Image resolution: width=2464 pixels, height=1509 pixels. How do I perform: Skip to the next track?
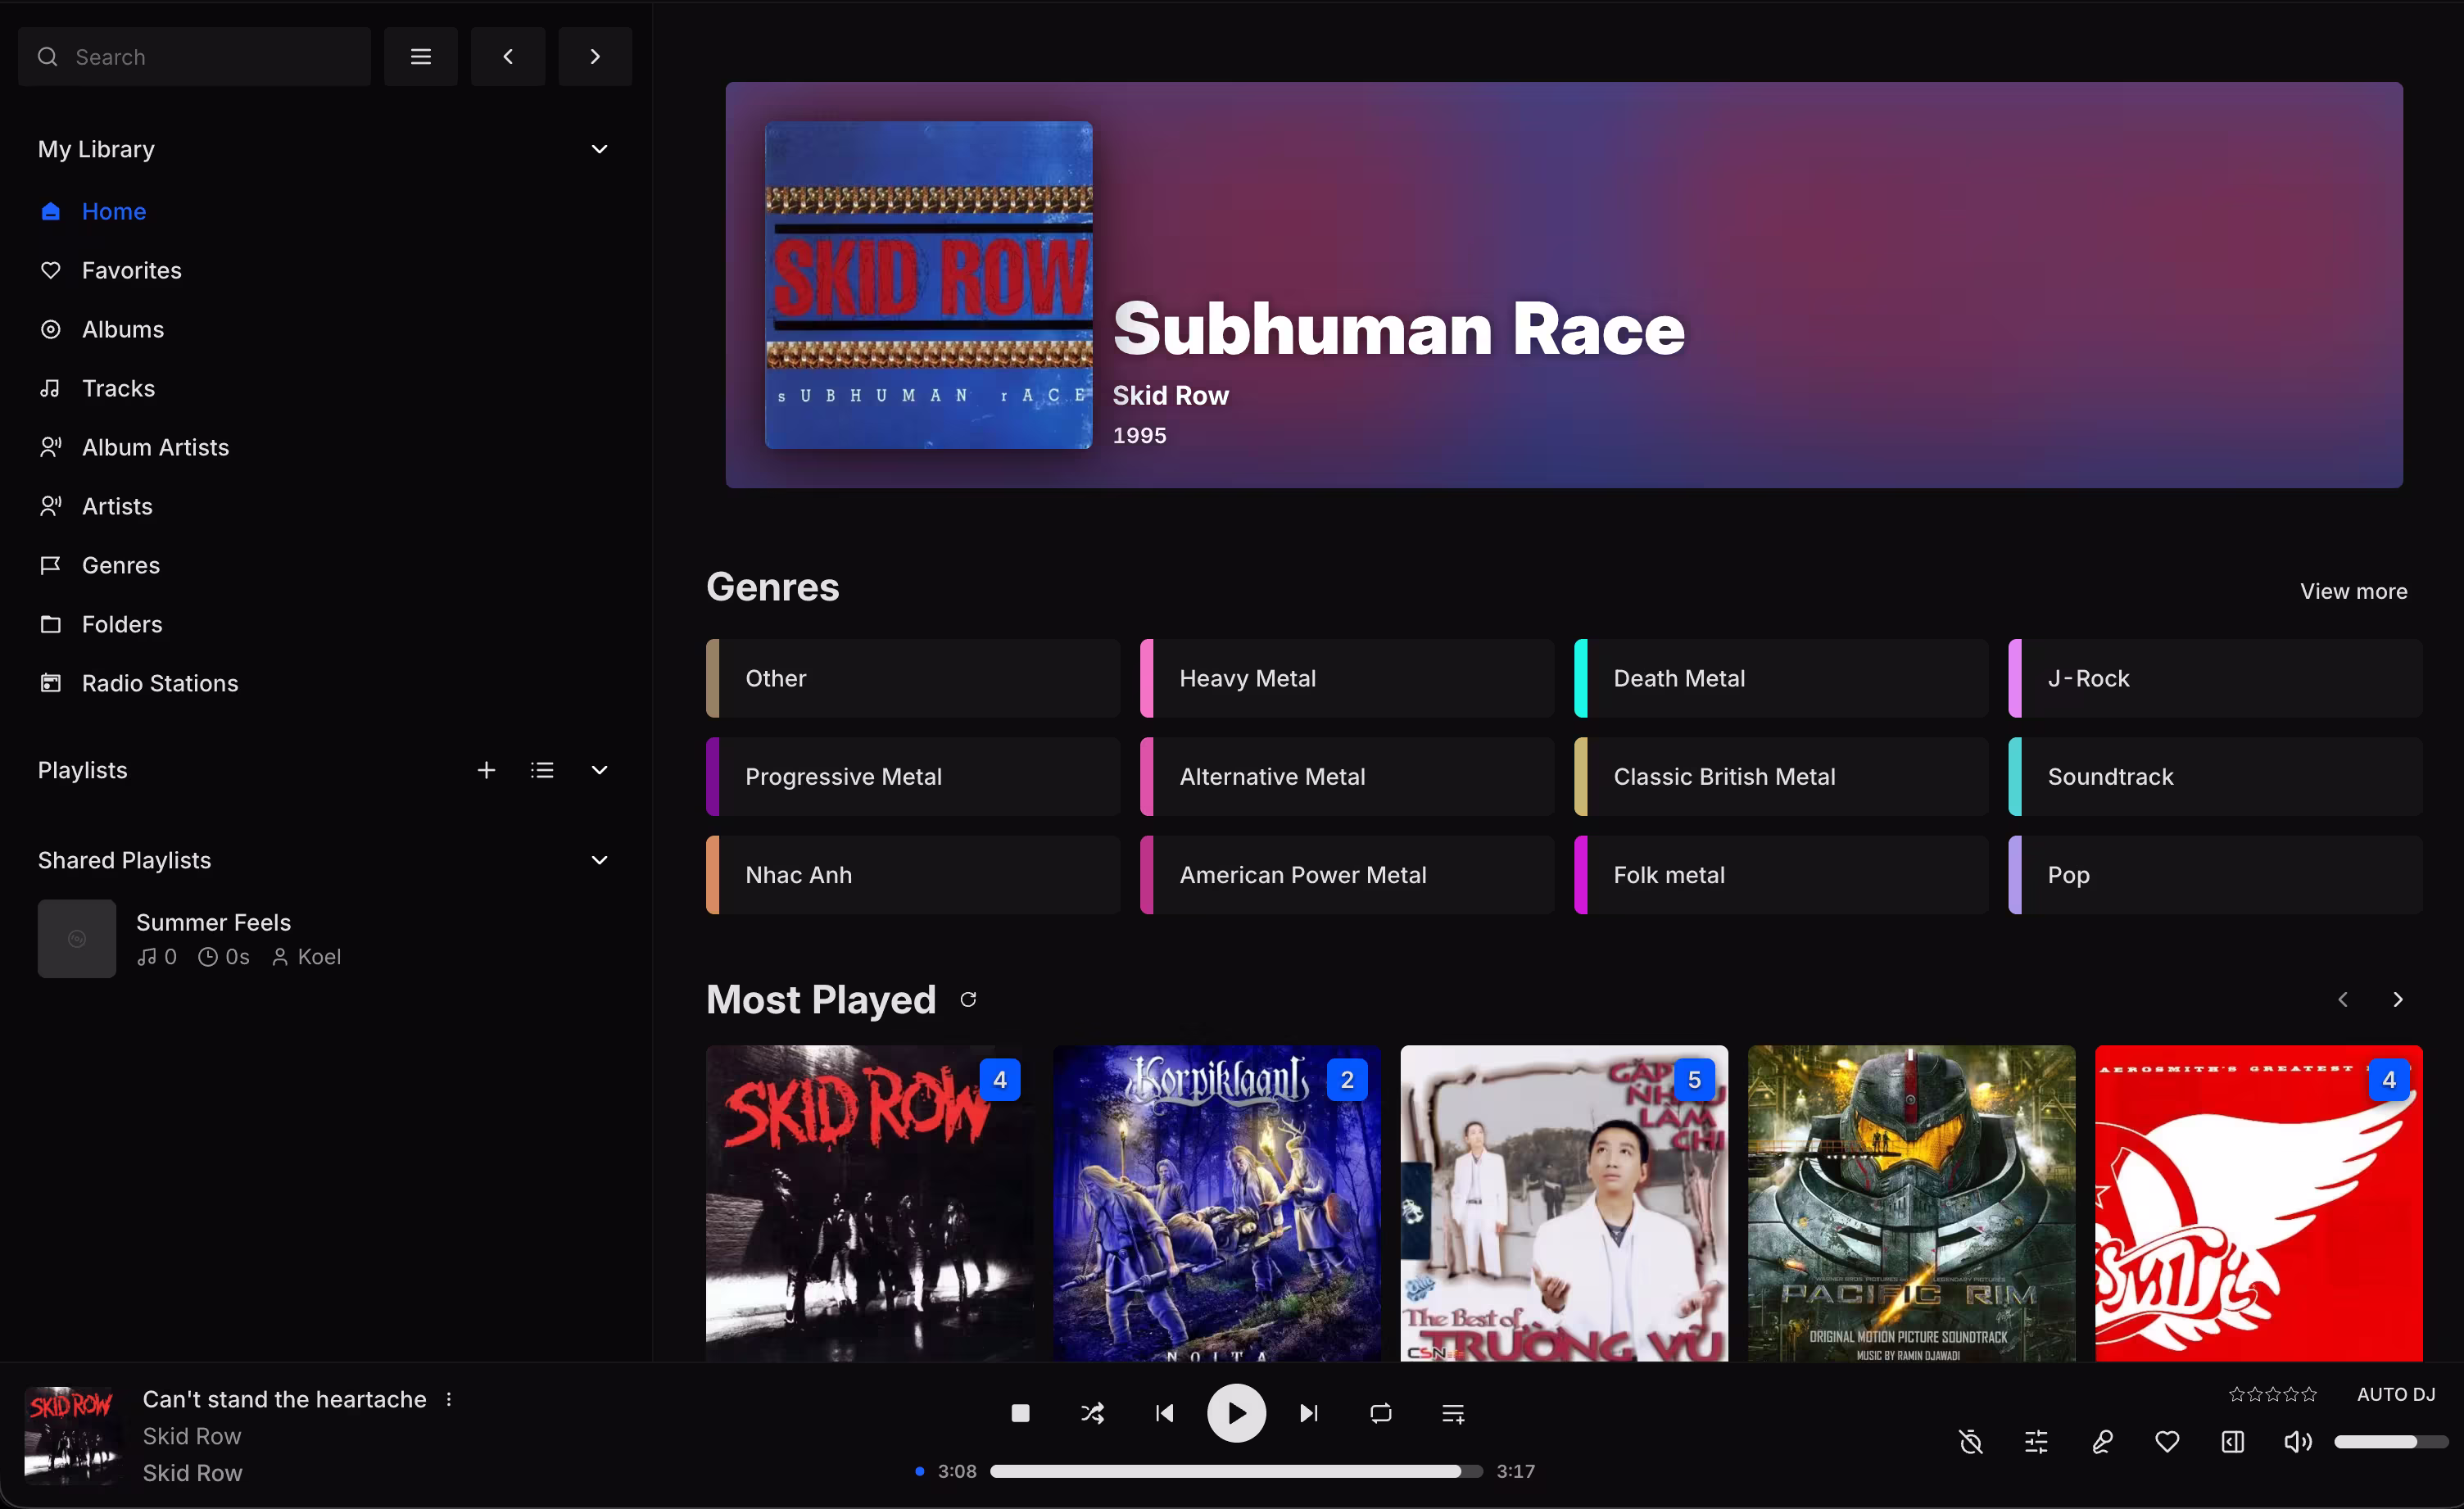click(x=1308, y=1413)
